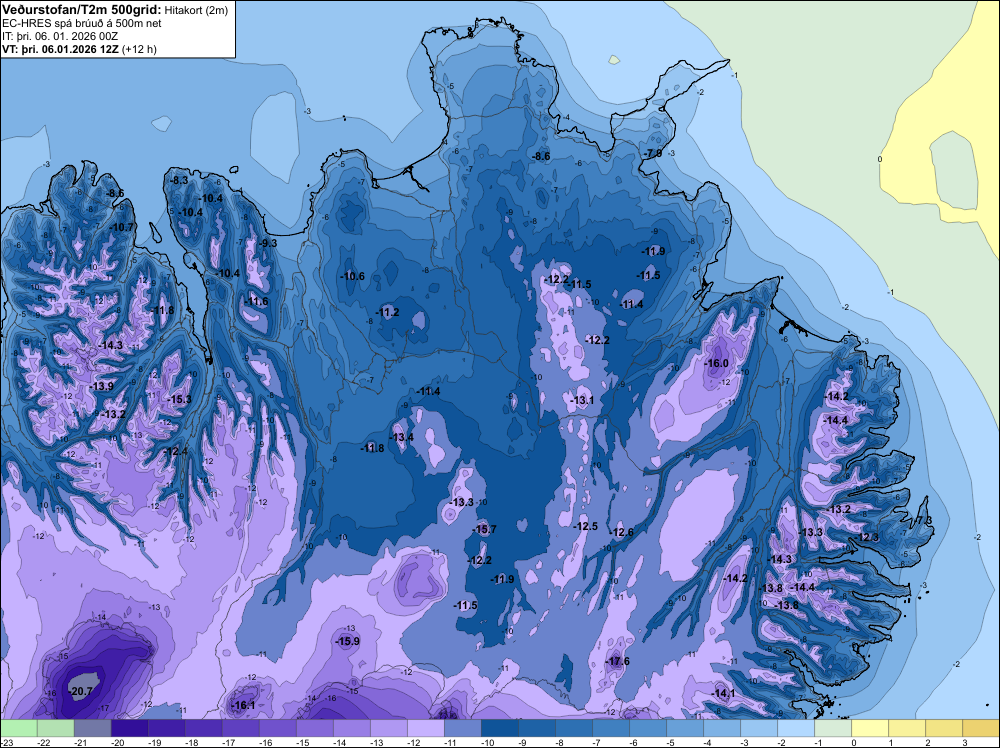
Task: Select the legend swatch labeled -13
Action: click(389, 728)
